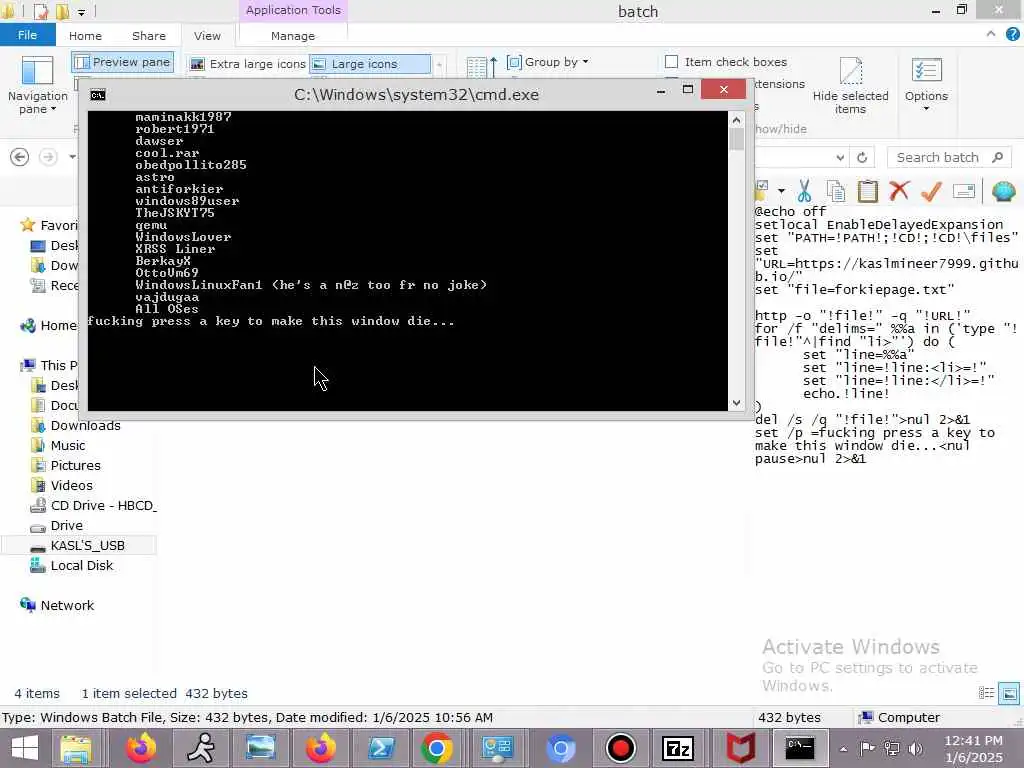The image size is (1024, 768).
Task: Click the refresh button beside address bar
Action: pyautogui.click(x=862, y=157)
